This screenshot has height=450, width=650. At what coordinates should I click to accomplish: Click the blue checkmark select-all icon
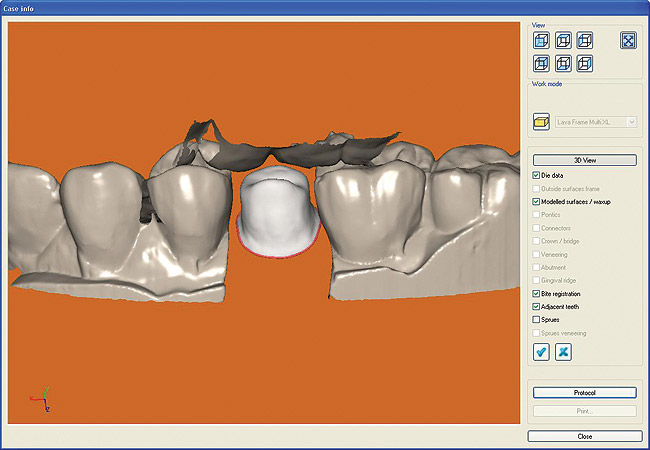[541, 352]
